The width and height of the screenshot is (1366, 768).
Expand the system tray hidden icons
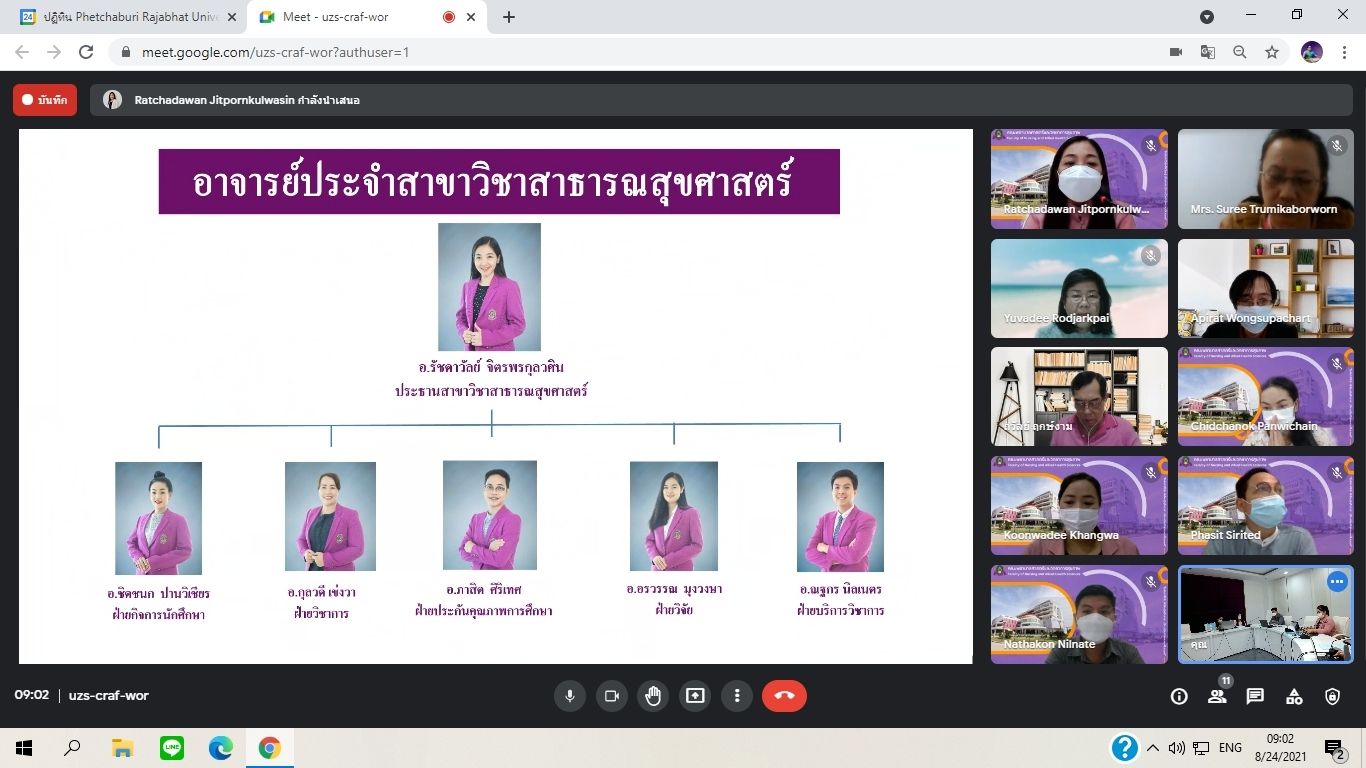pos(1152,748)
